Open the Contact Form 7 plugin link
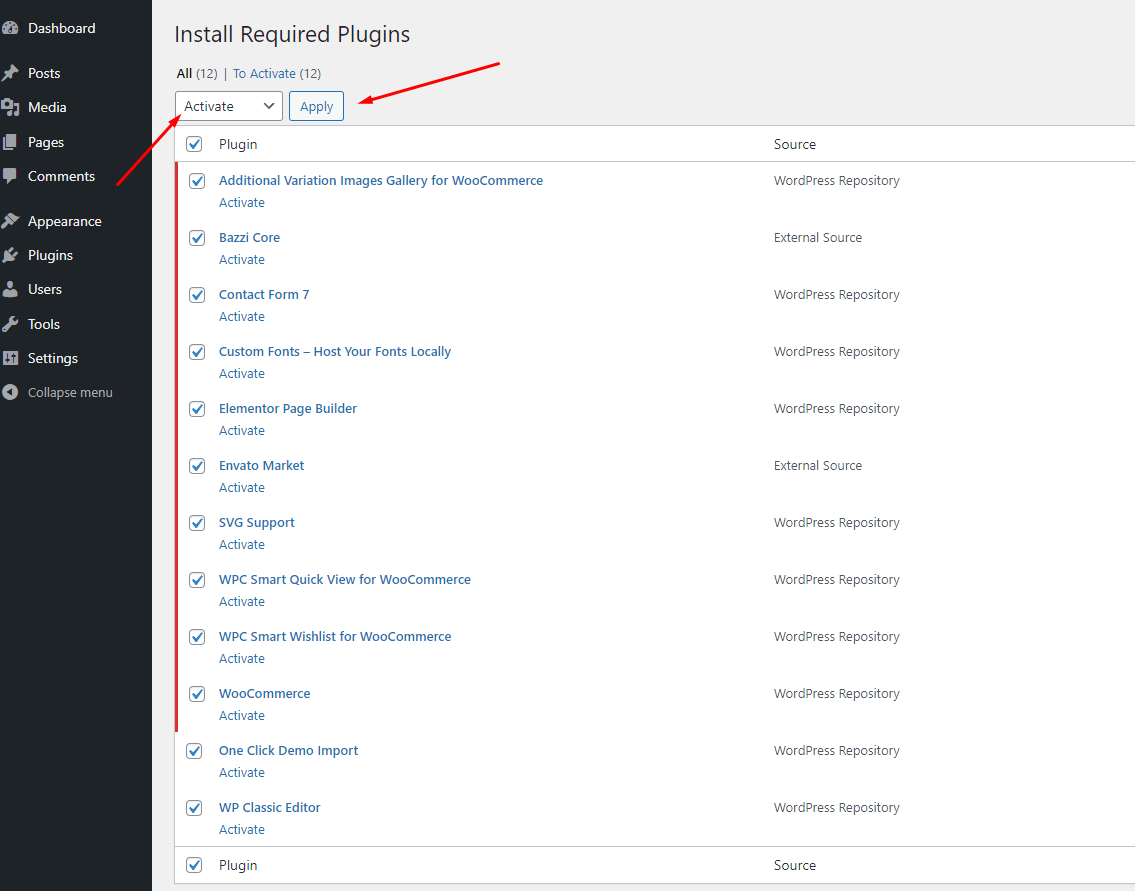The height and width of the screenshot is (891, 1135). 264,295
